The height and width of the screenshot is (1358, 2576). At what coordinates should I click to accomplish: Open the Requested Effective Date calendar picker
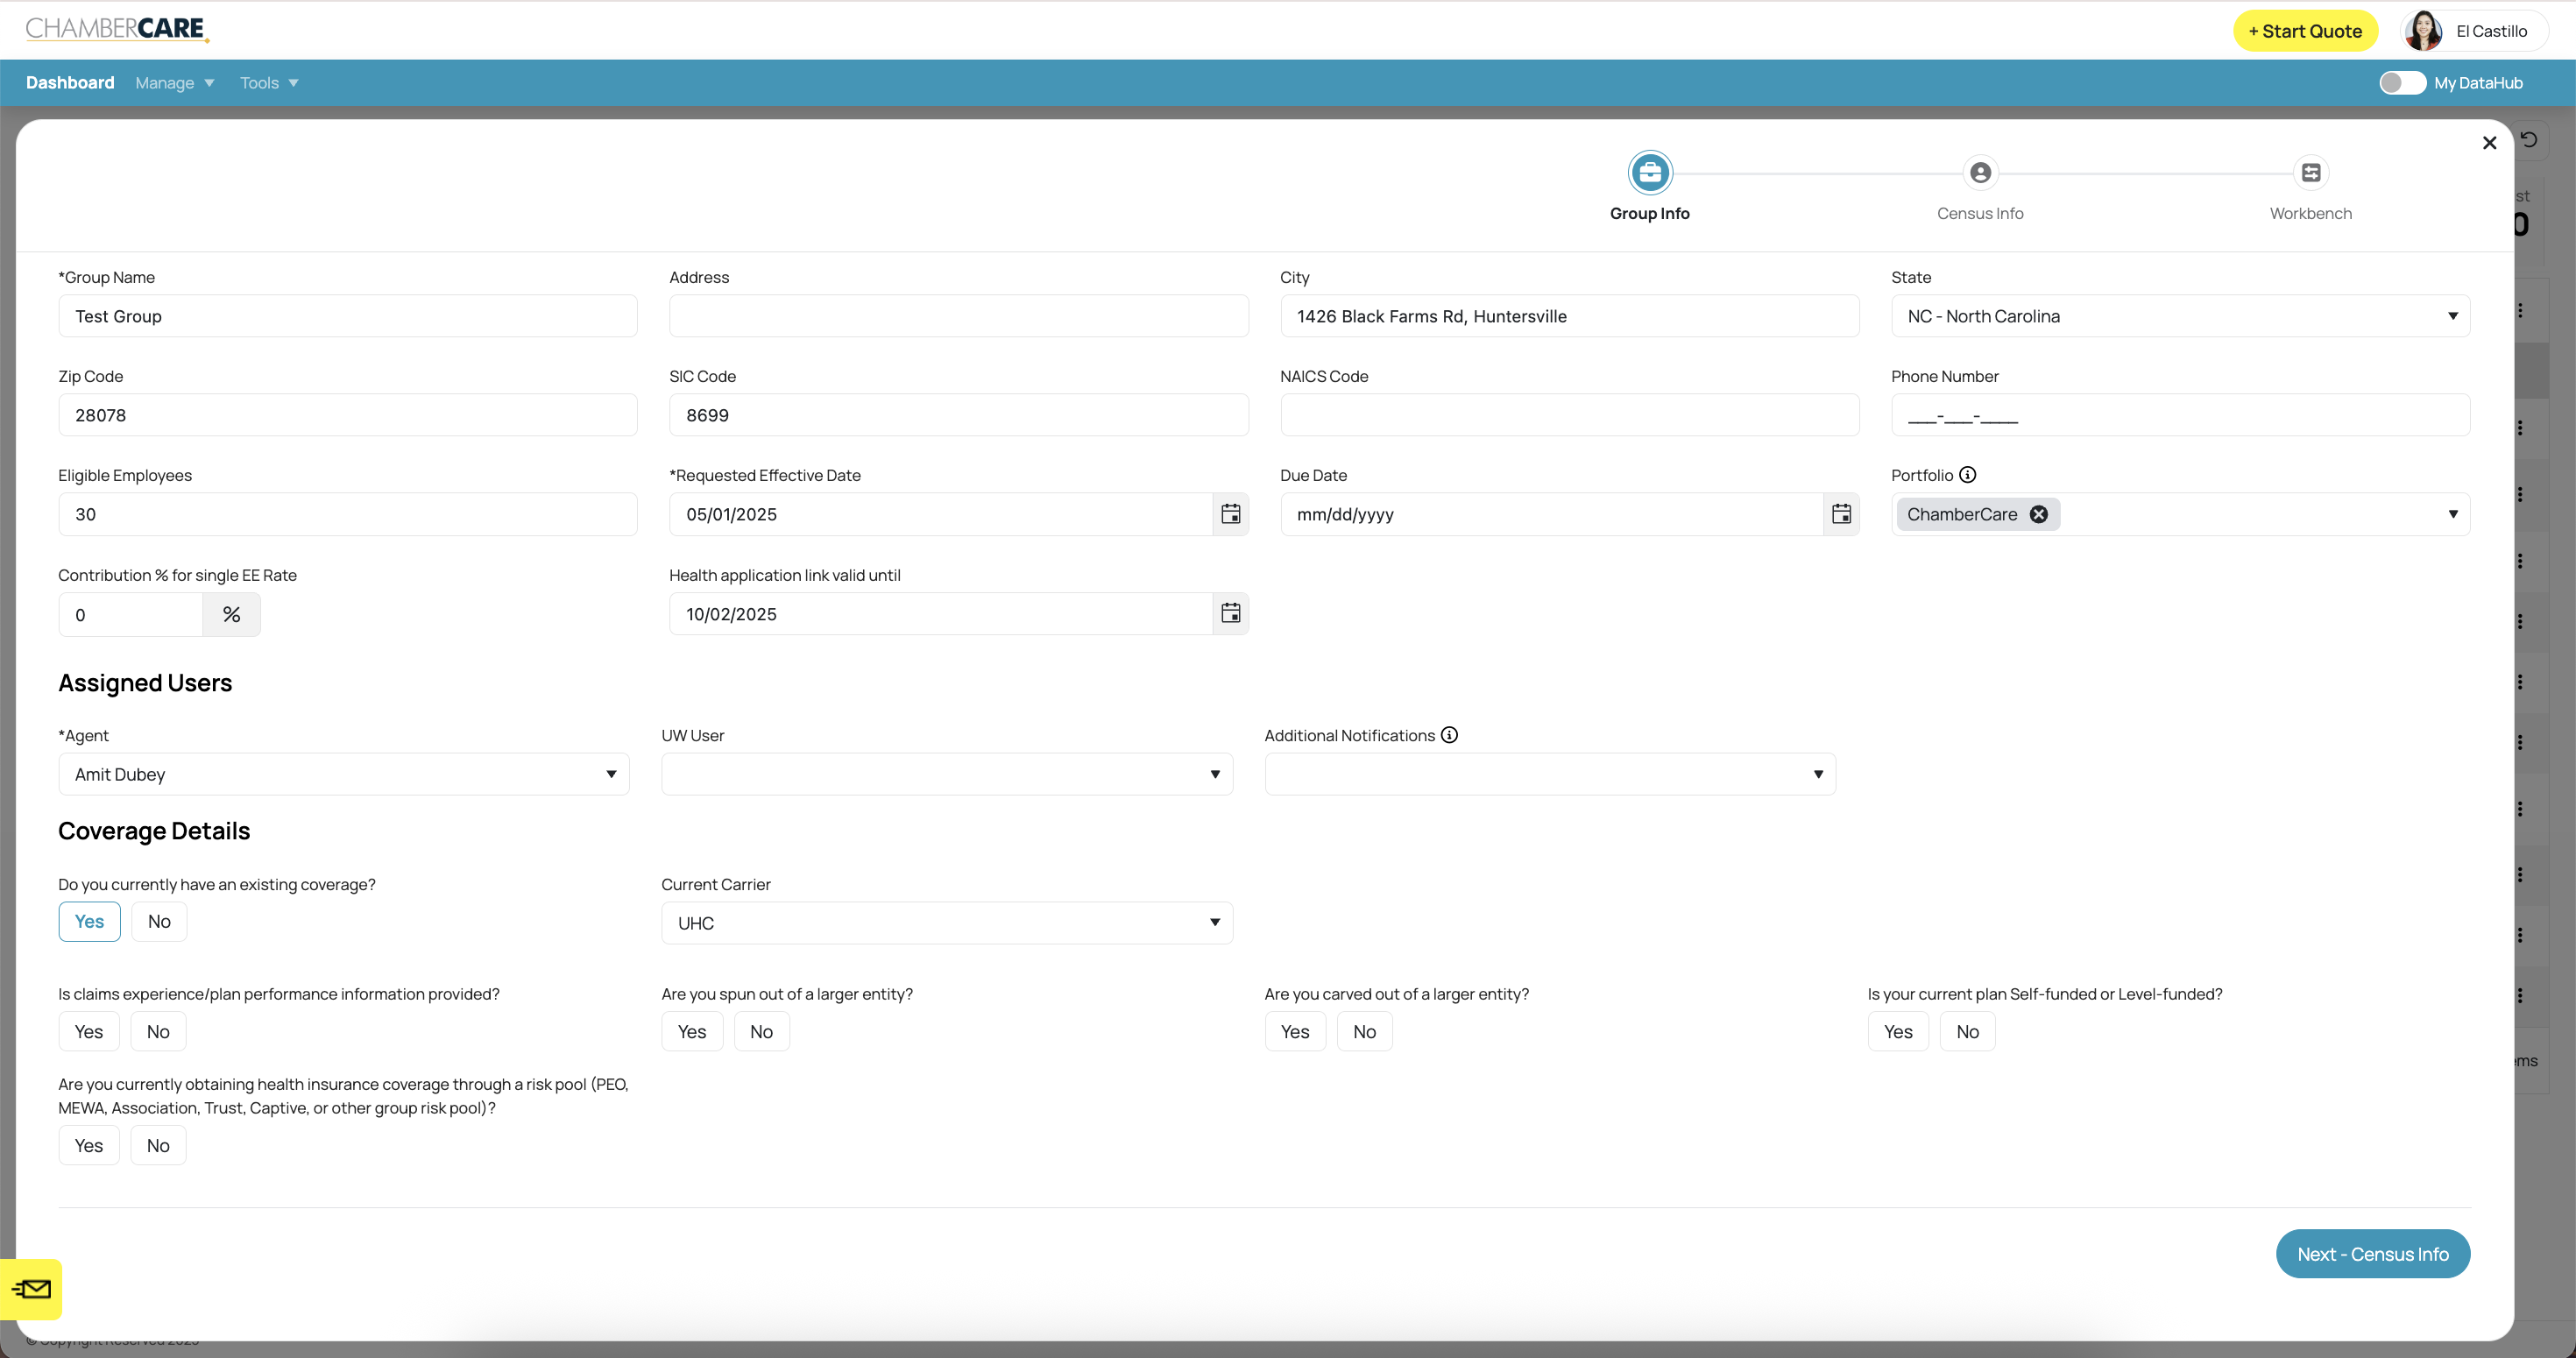(x=1230, y=514)
